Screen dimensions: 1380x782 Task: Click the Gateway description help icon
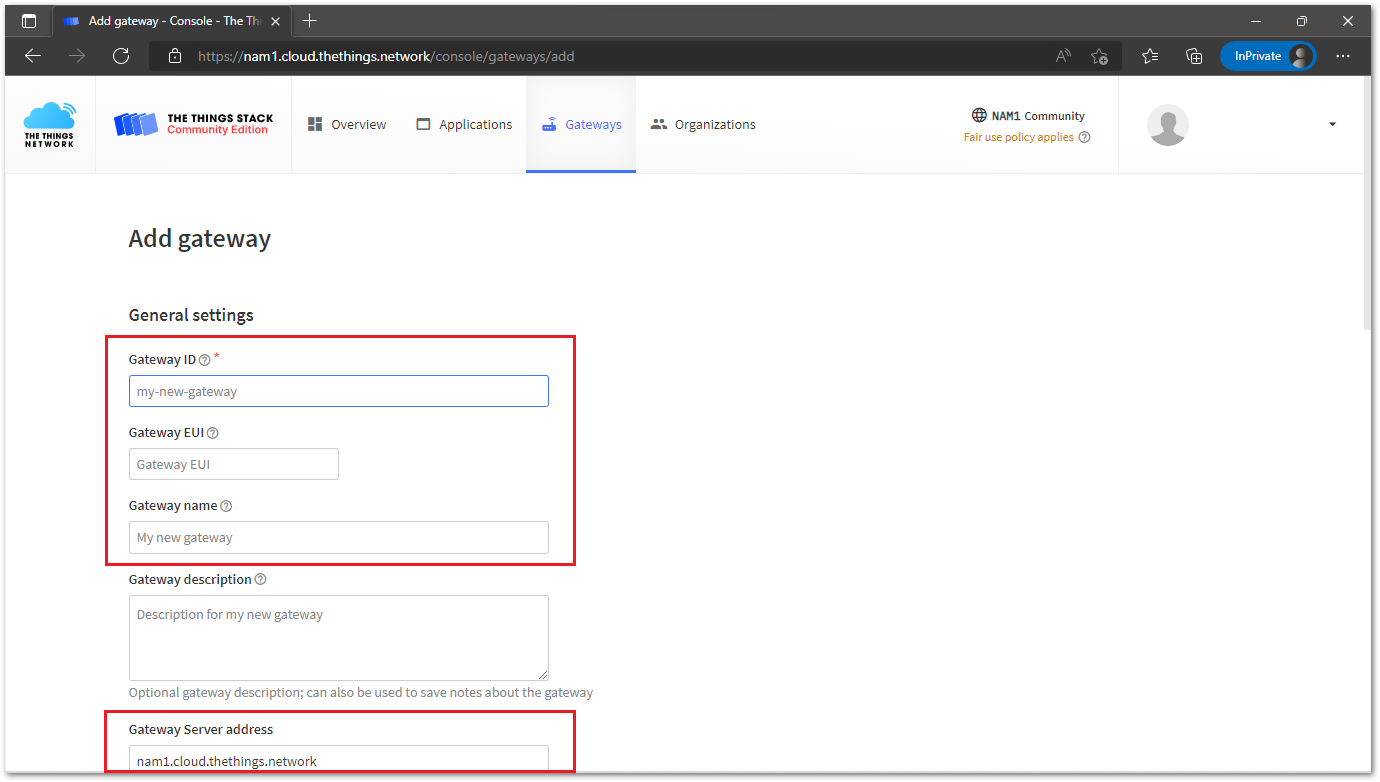point(260,579)
